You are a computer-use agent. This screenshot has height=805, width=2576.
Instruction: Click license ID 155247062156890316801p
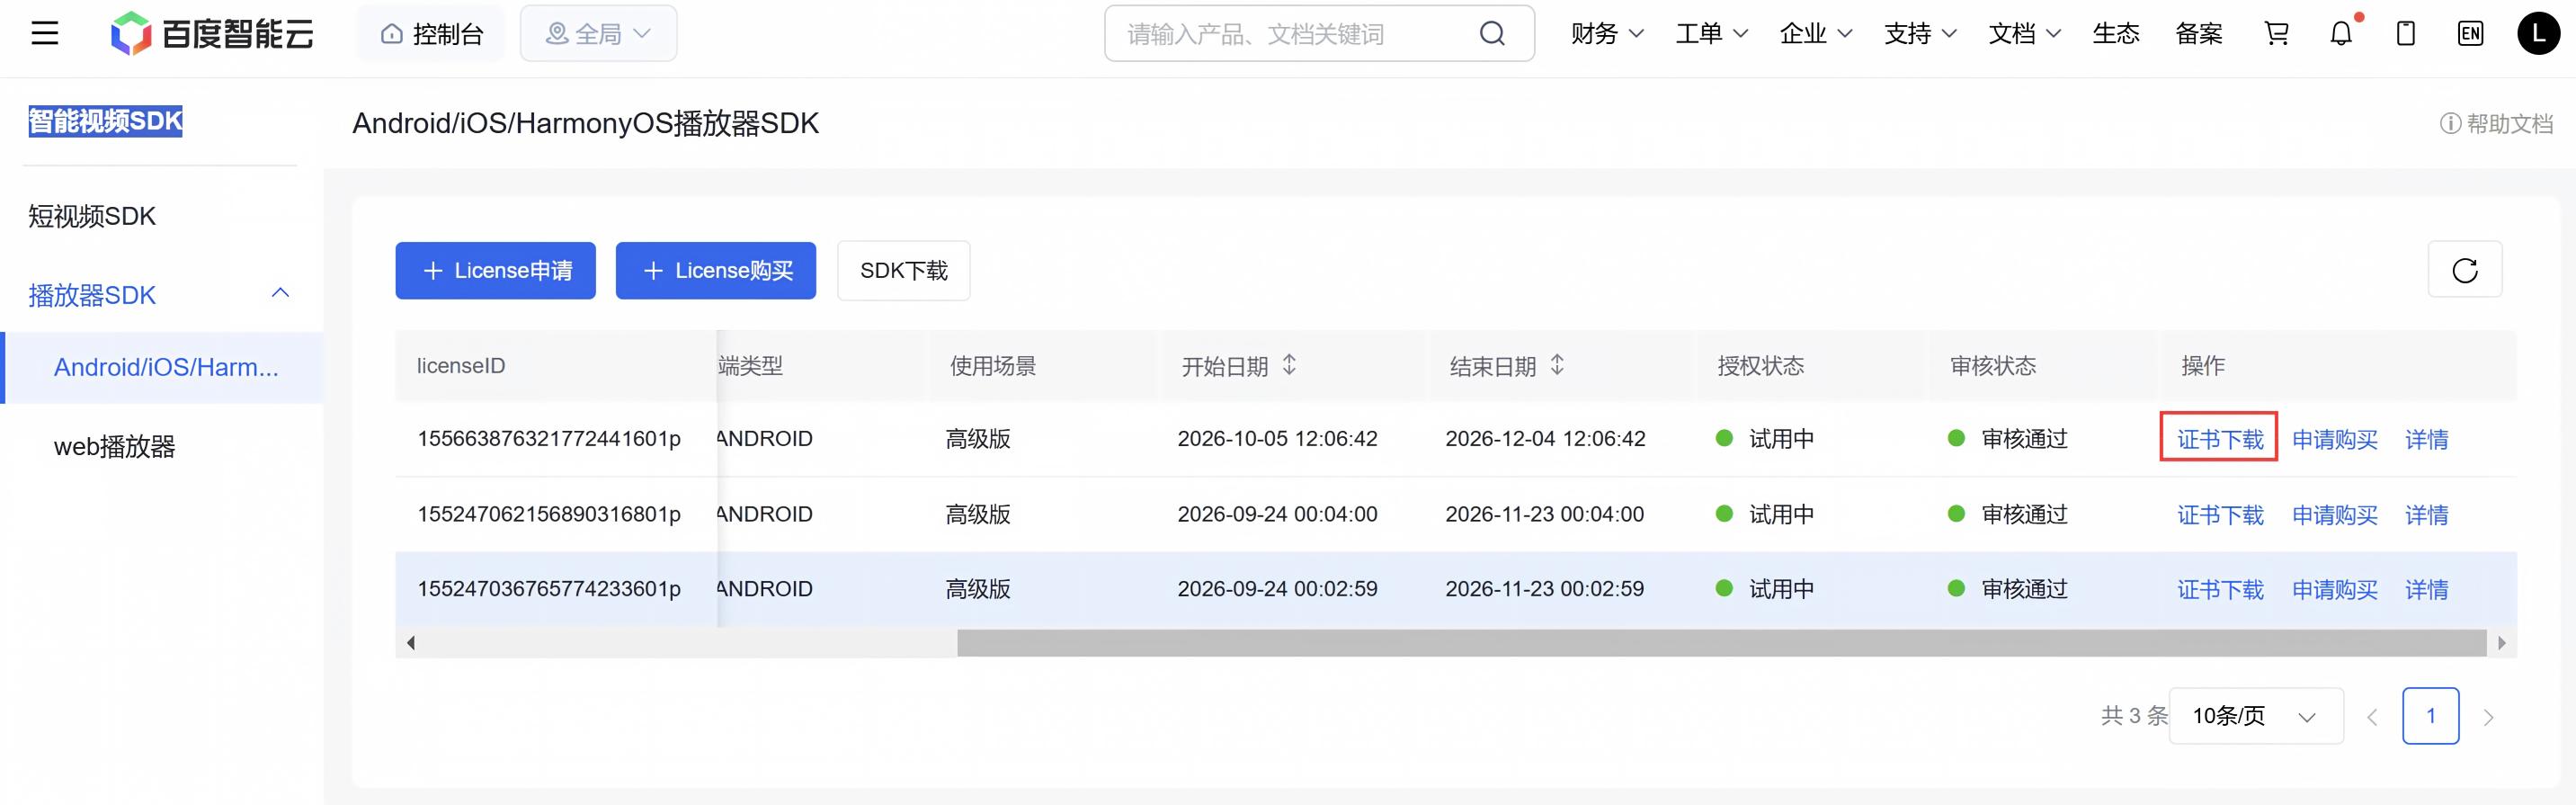click(x=549, y=514)
